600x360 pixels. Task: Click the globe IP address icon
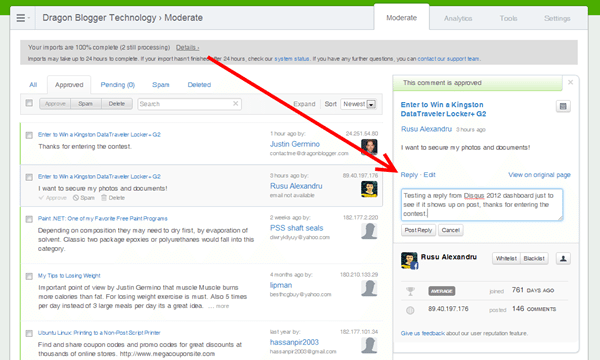click(x=410, y=310)
